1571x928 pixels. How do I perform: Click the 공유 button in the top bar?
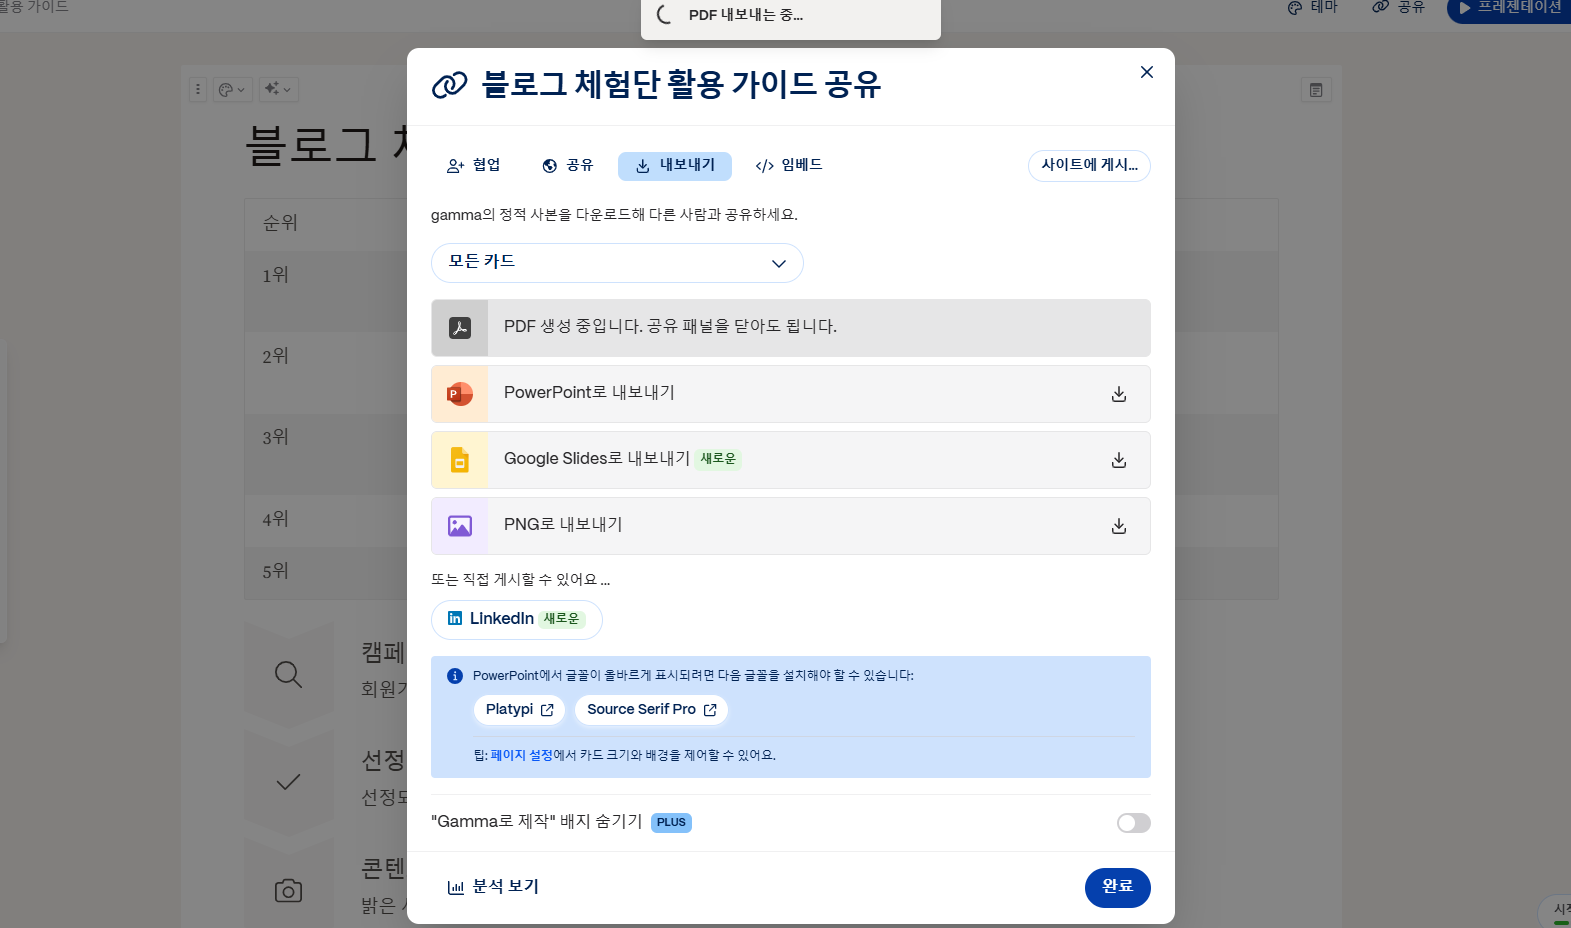(x=1398, y=8)
